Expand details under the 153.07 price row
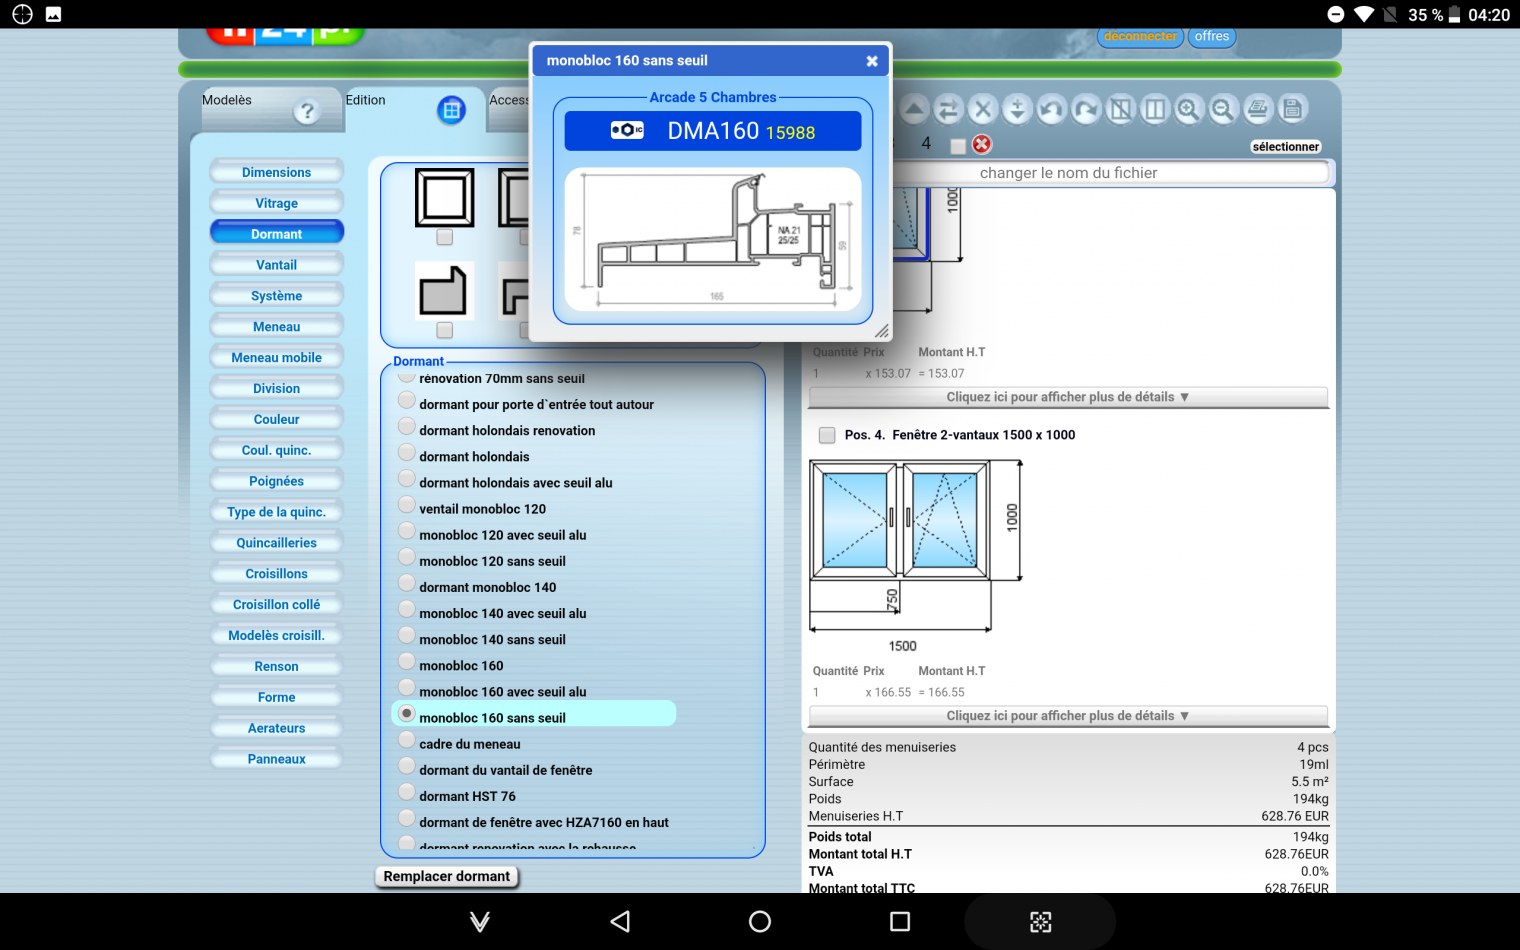Viewport: 1520px width, 950px height. [1067, 397]
